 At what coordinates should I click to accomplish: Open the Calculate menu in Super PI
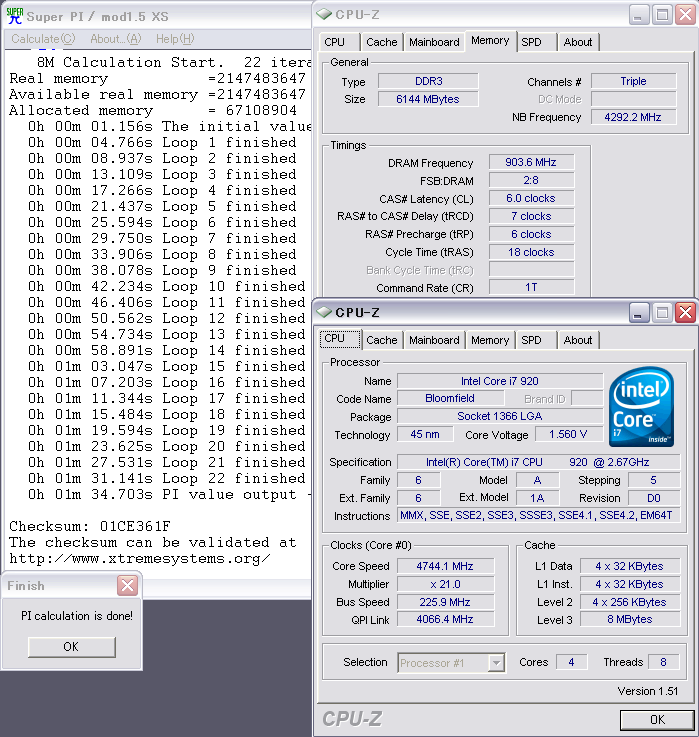pyautogui.click(x=42, y=39)
